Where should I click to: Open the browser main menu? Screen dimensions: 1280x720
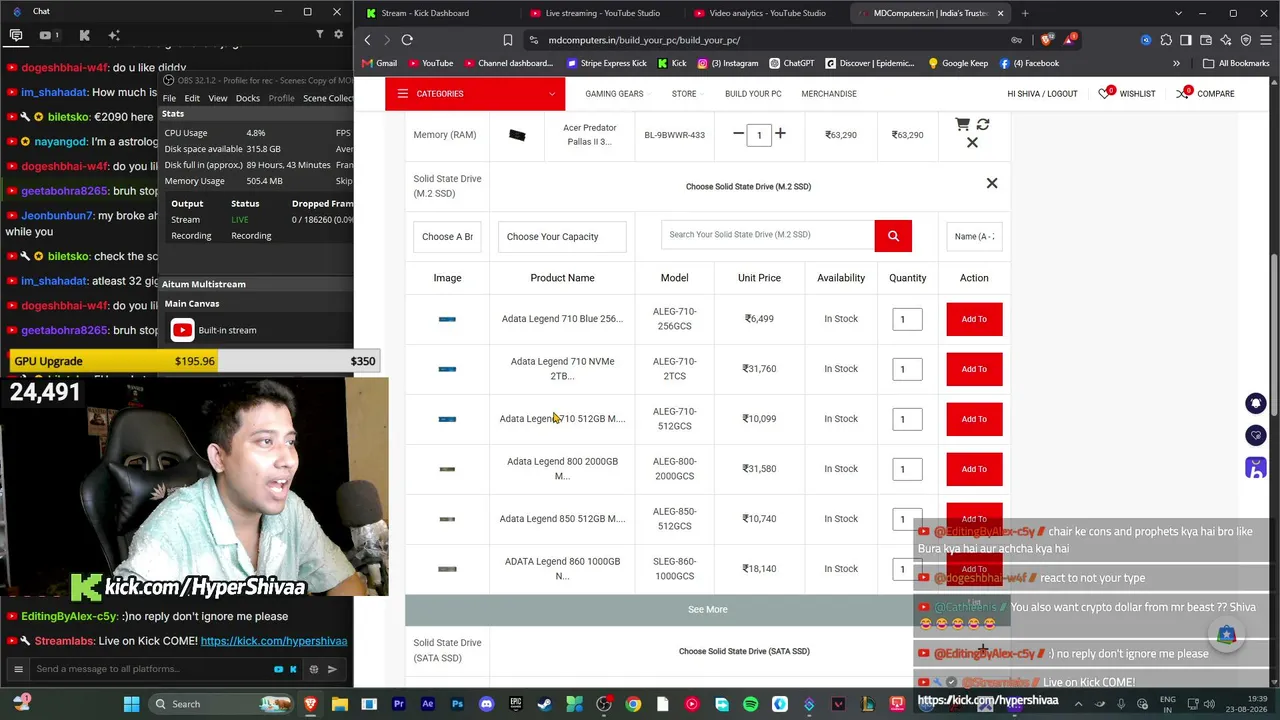(1265, 40)
